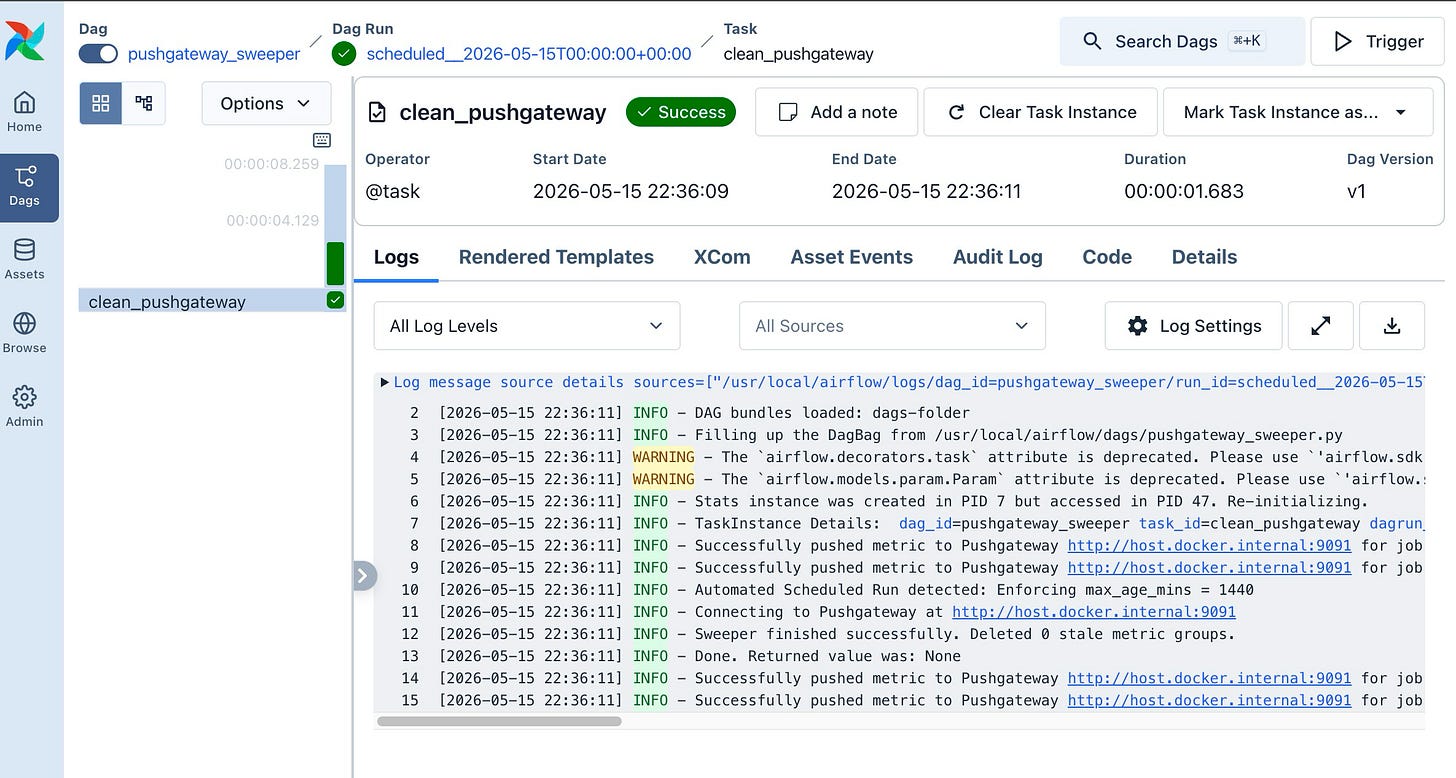Image resolution: width=1456 pixels, height=778 pixels.
Task: Click the collapse panel arrow handle
Action: point(365,575)
